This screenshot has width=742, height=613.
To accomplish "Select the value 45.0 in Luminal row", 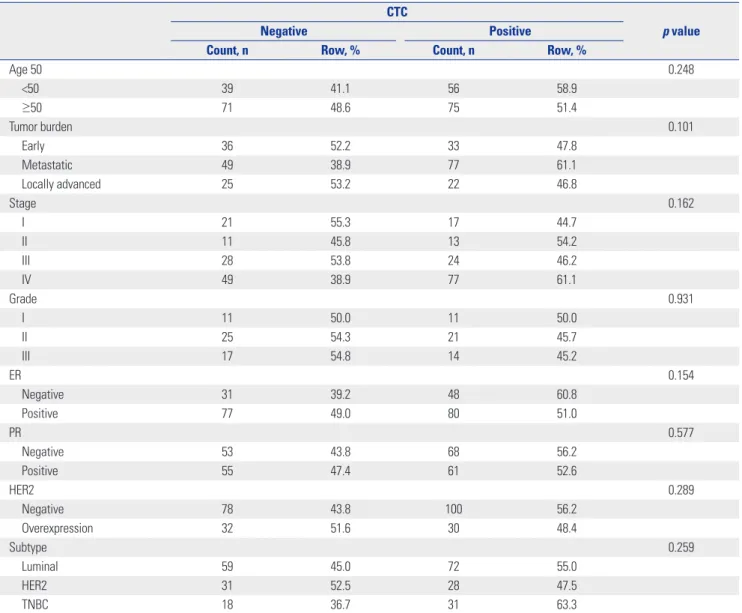I will 340,567.
